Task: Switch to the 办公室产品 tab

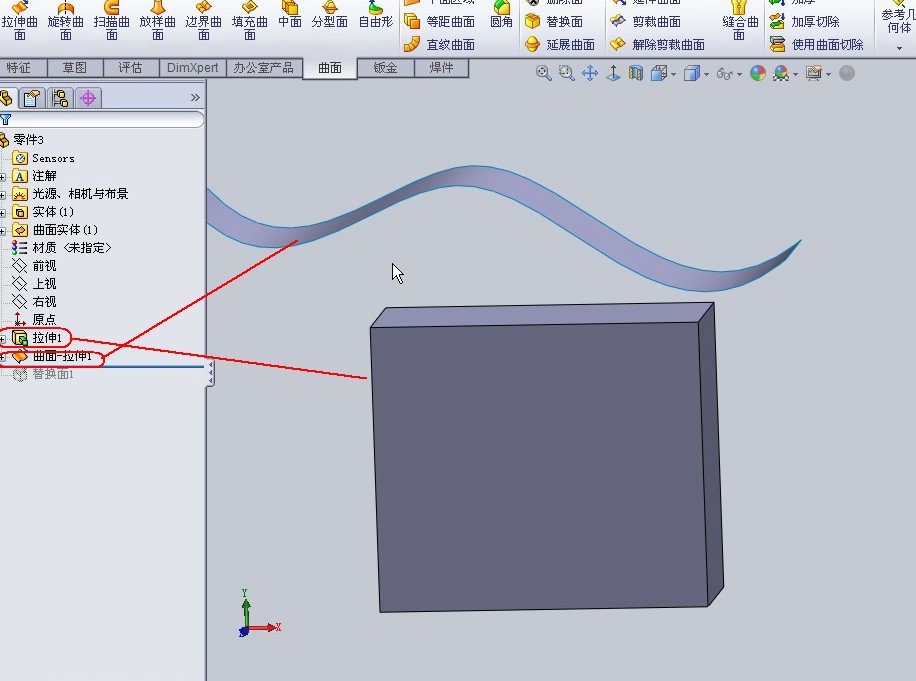Action: coord(264,68)
